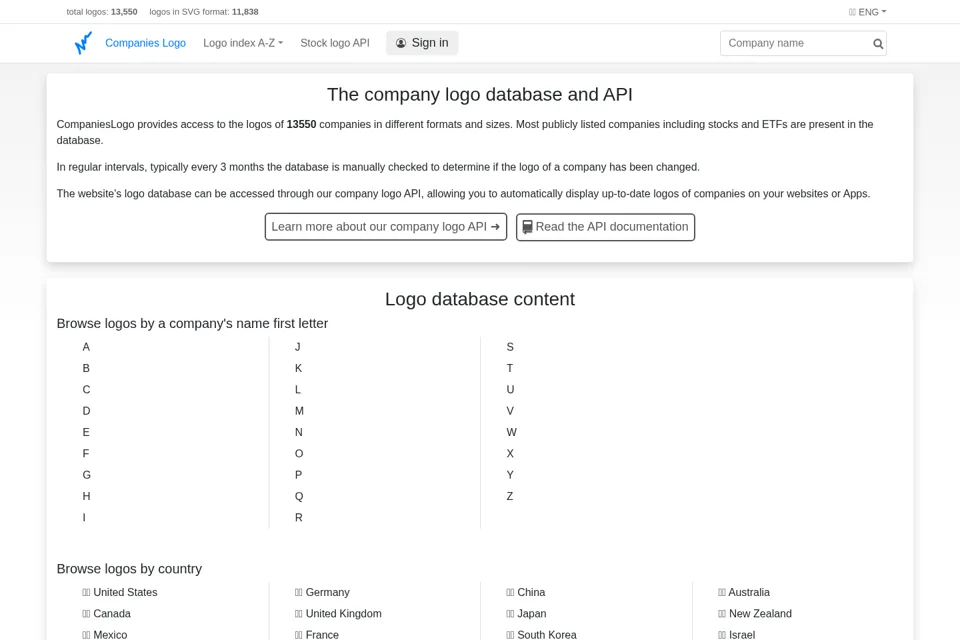Screen dimensions: 960x640
Task: Click the user icon in Sign in button
Action: pyautogui.click(x=401, y=43)
